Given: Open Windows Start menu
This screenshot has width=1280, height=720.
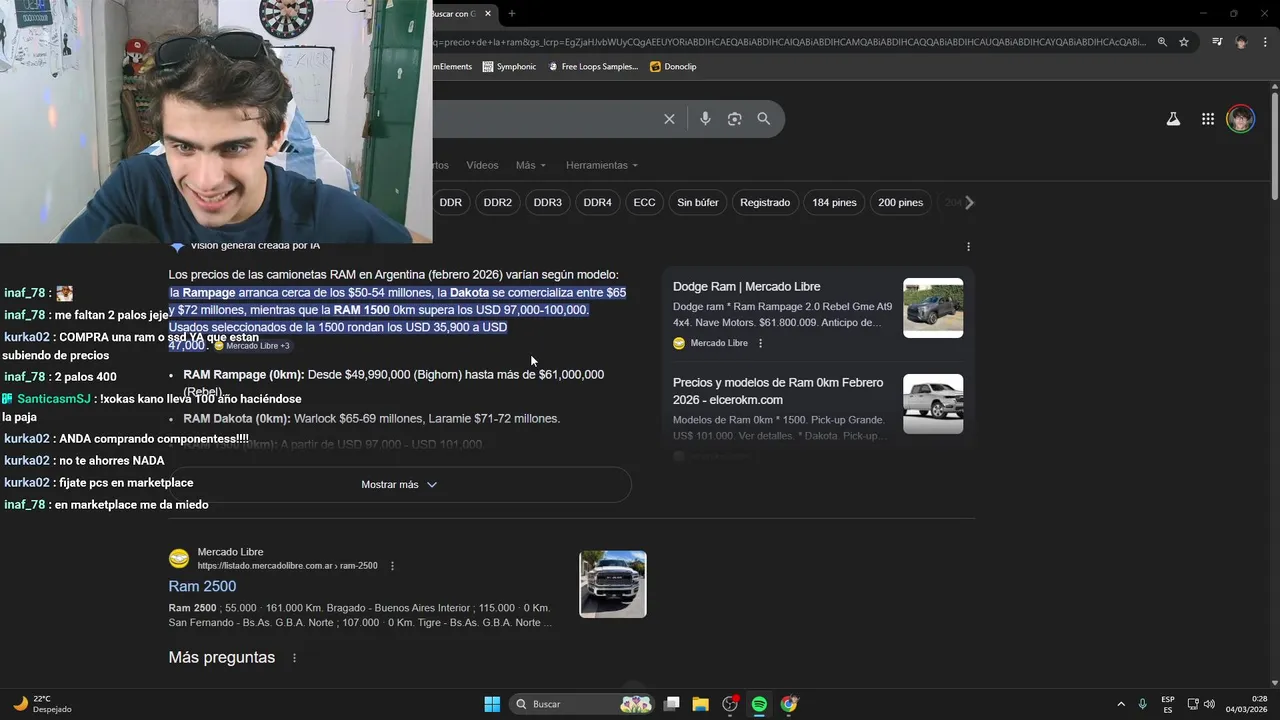Looking at the screenshot, I should 492,704.
